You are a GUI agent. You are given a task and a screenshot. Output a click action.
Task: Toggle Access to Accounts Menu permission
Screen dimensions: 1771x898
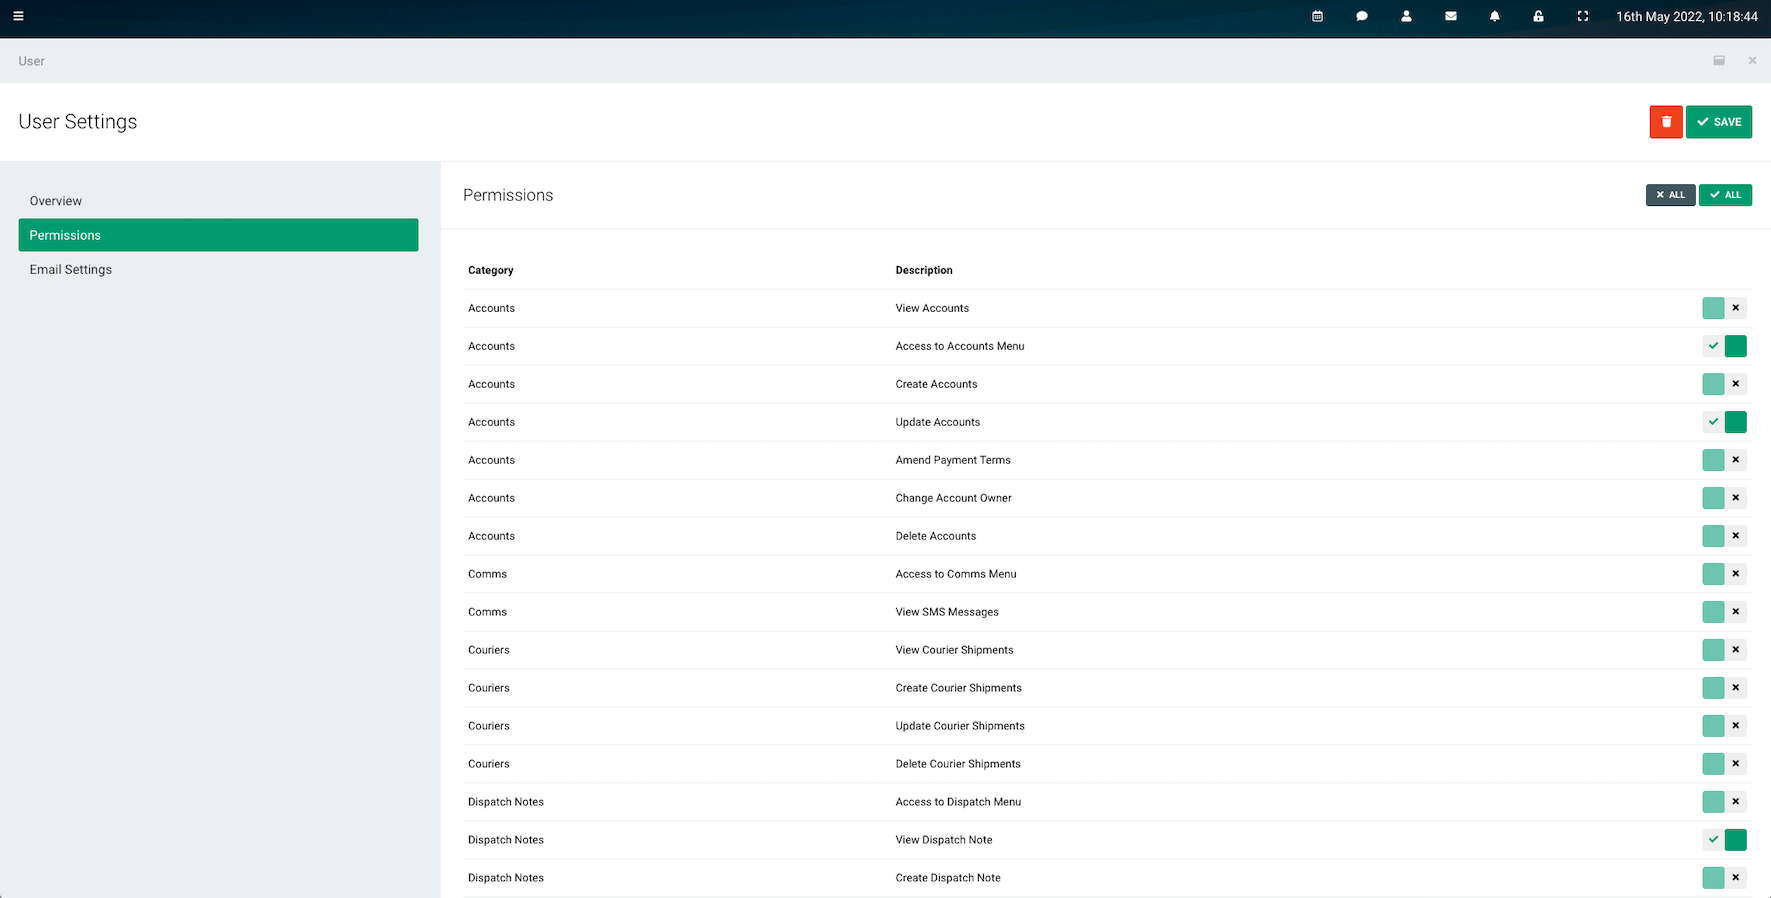[x=1725, y=346]
